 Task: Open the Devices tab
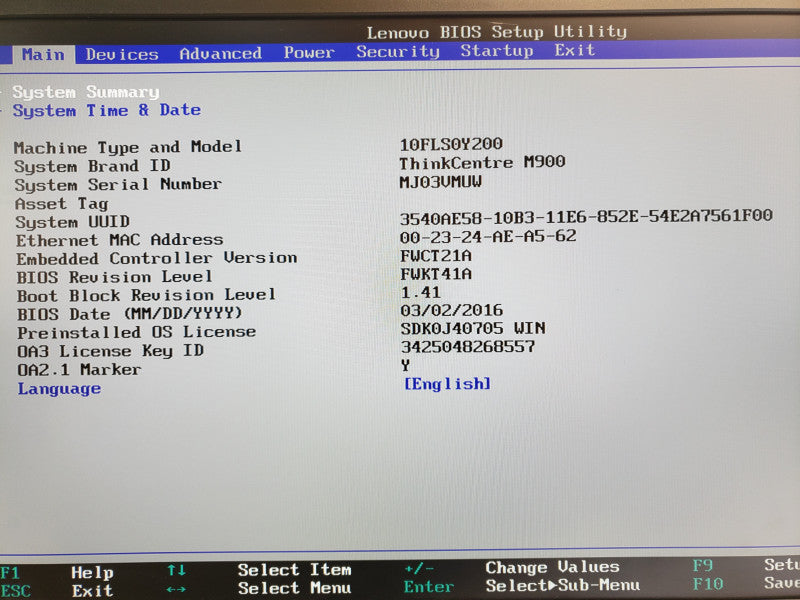122,54
